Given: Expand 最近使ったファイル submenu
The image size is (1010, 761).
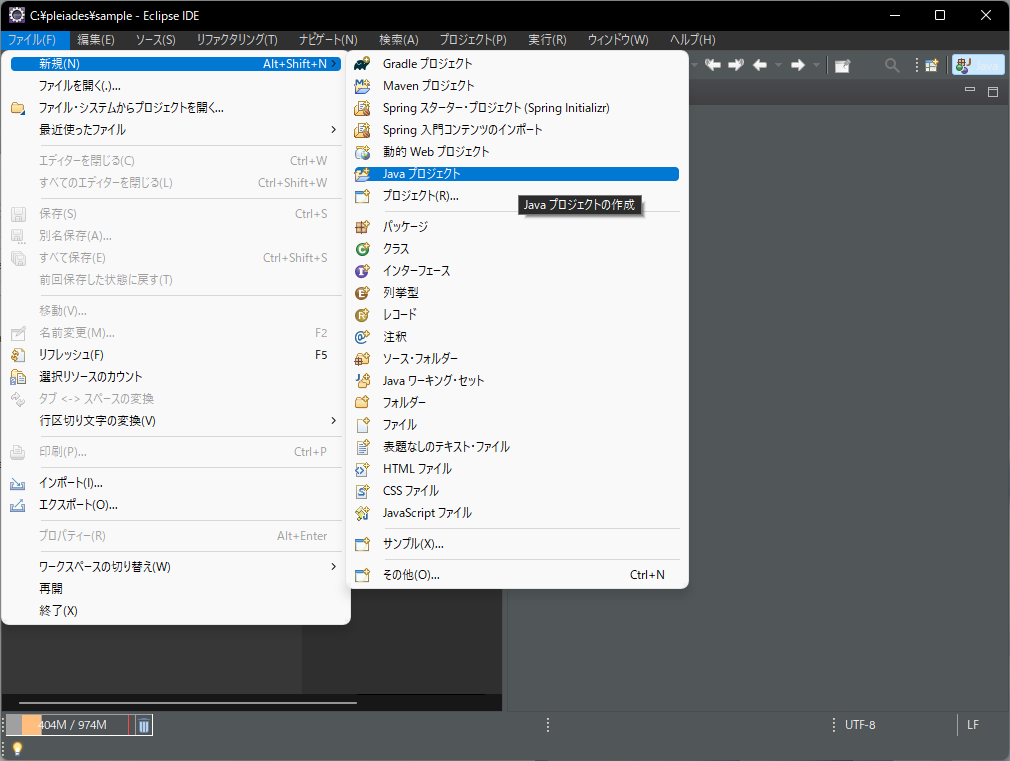Looking at the screenshot, I should [x=176, y=130].
